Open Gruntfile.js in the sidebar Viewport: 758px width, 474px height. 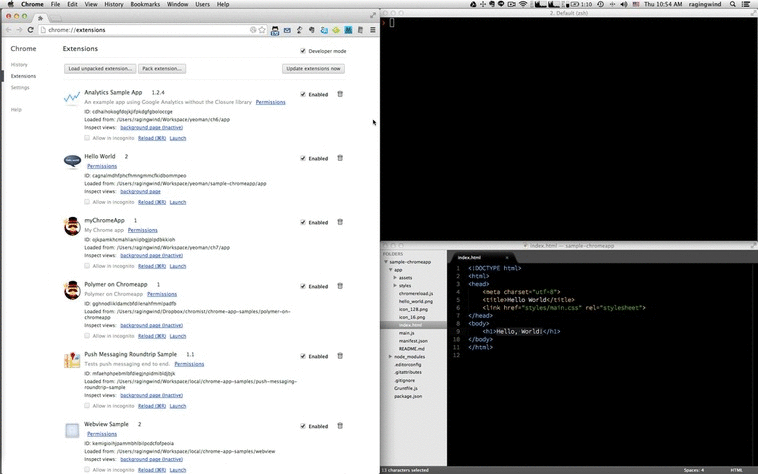(406, 388)
